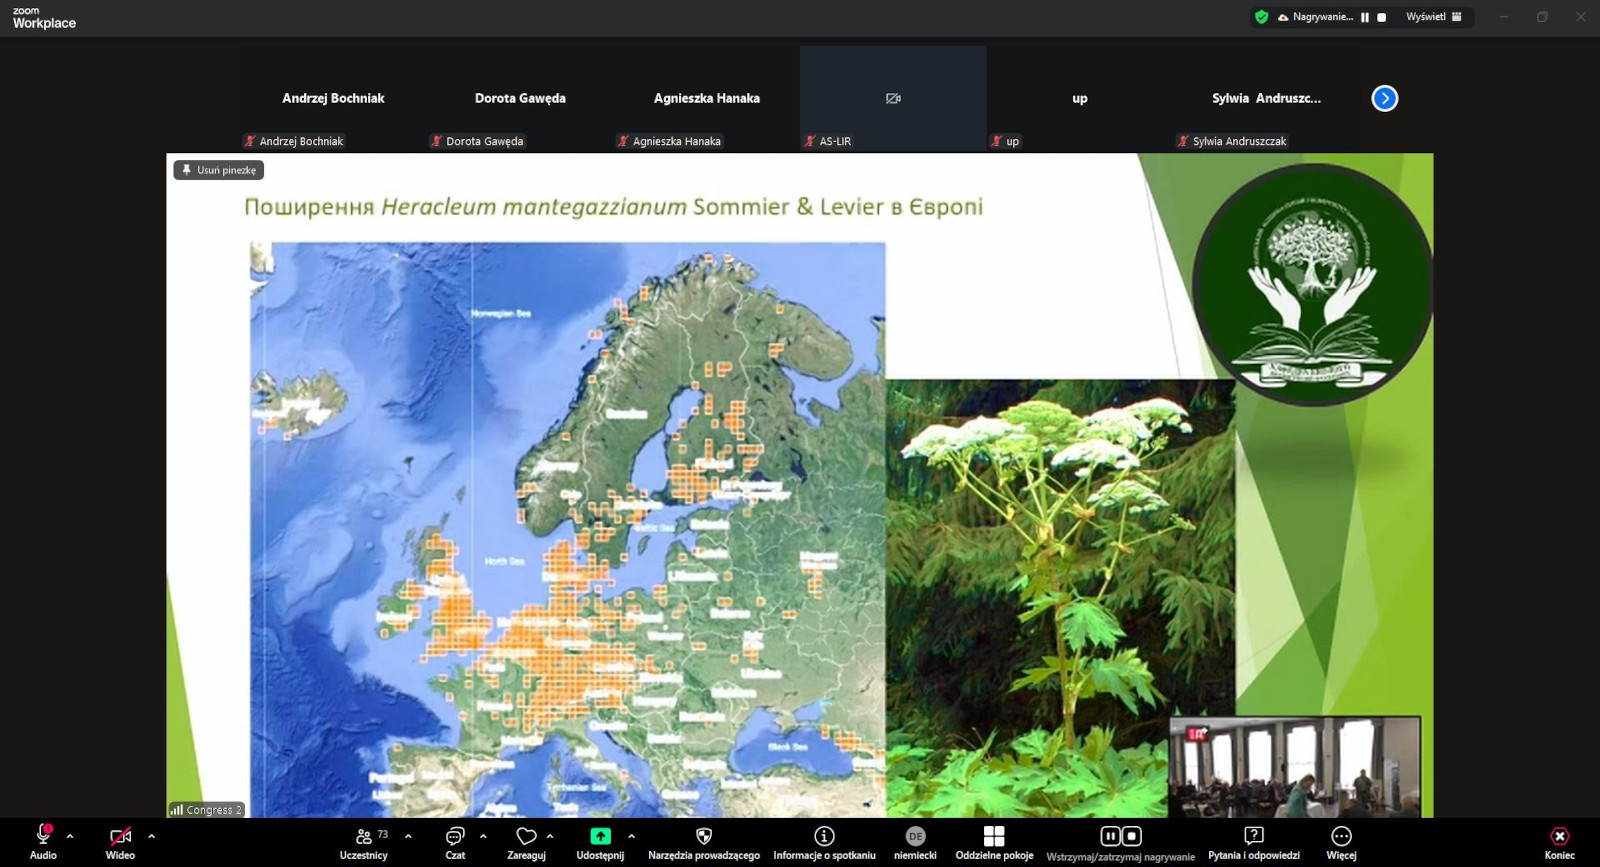1600x867 pixels.
Task: Open the Czat chat panel
Action: pyautogui.click(x=455, y=837)
